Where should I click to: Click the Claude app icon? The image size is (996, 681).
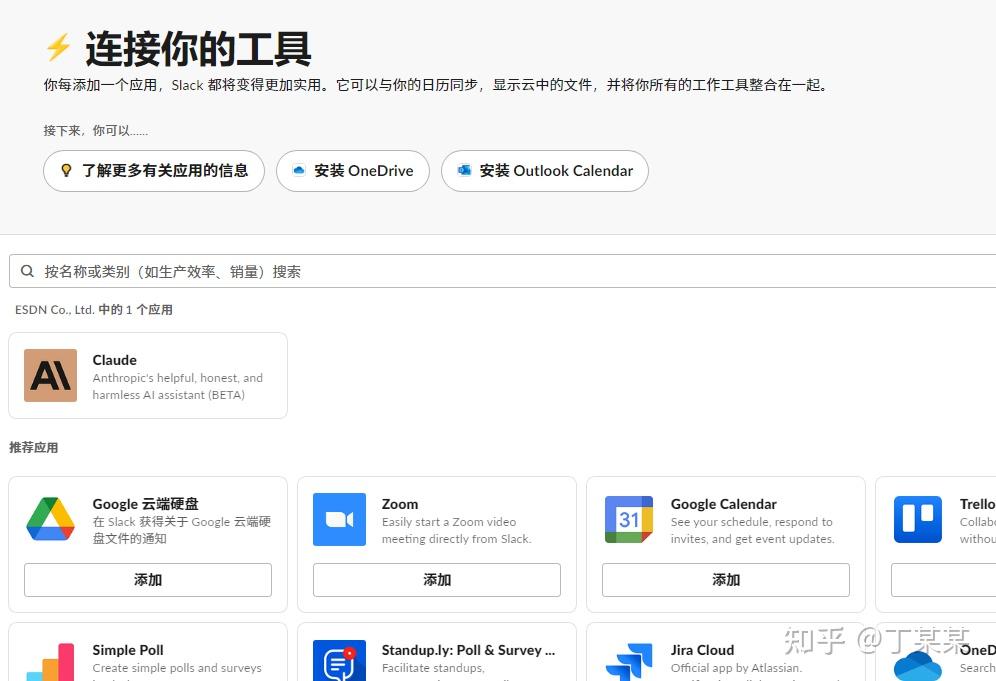50,375
